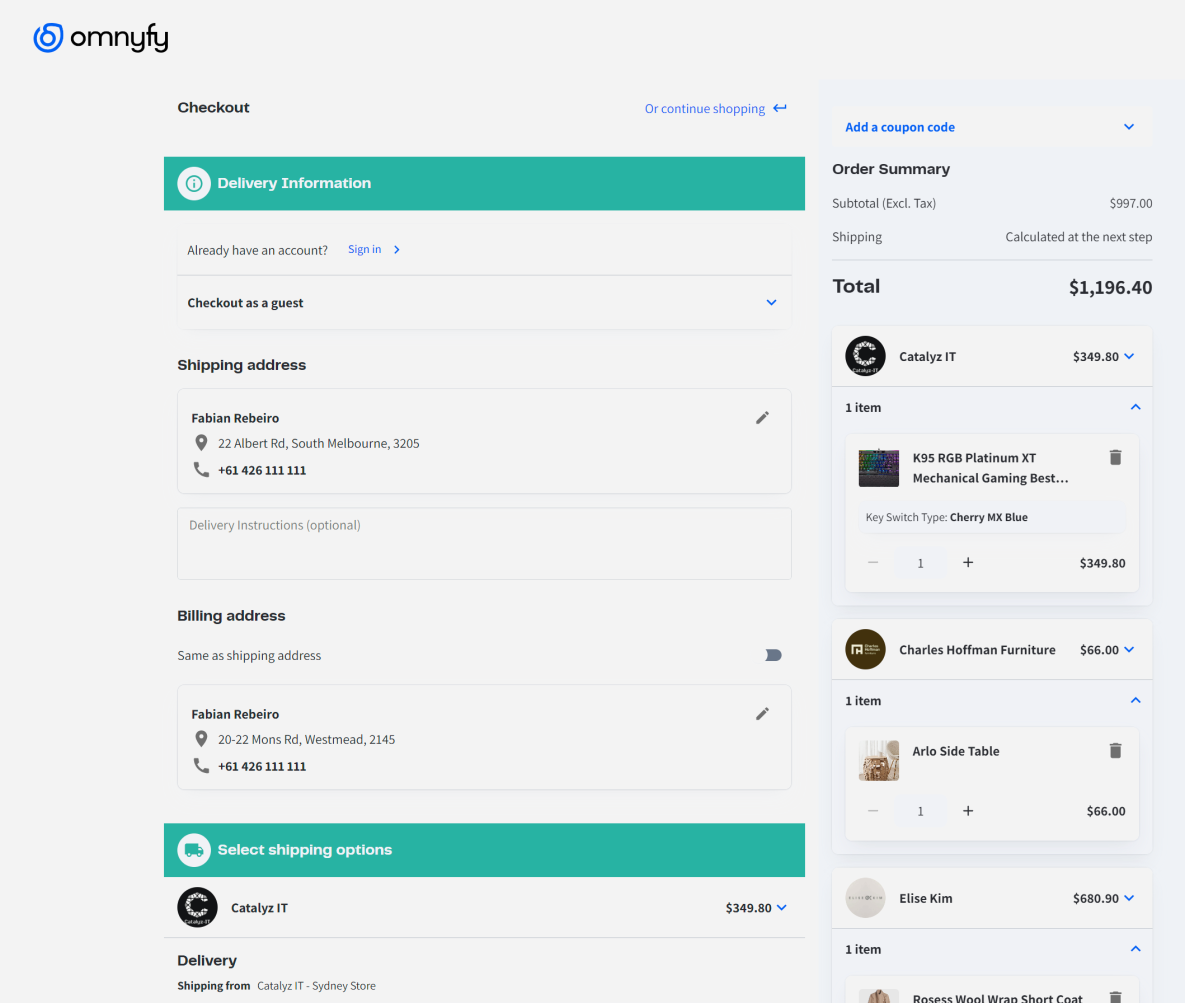Viewport: 1185px width, 1003px height.
Task: Collapse 1 item list under Elise Kim
Action: click(1135, 949)
